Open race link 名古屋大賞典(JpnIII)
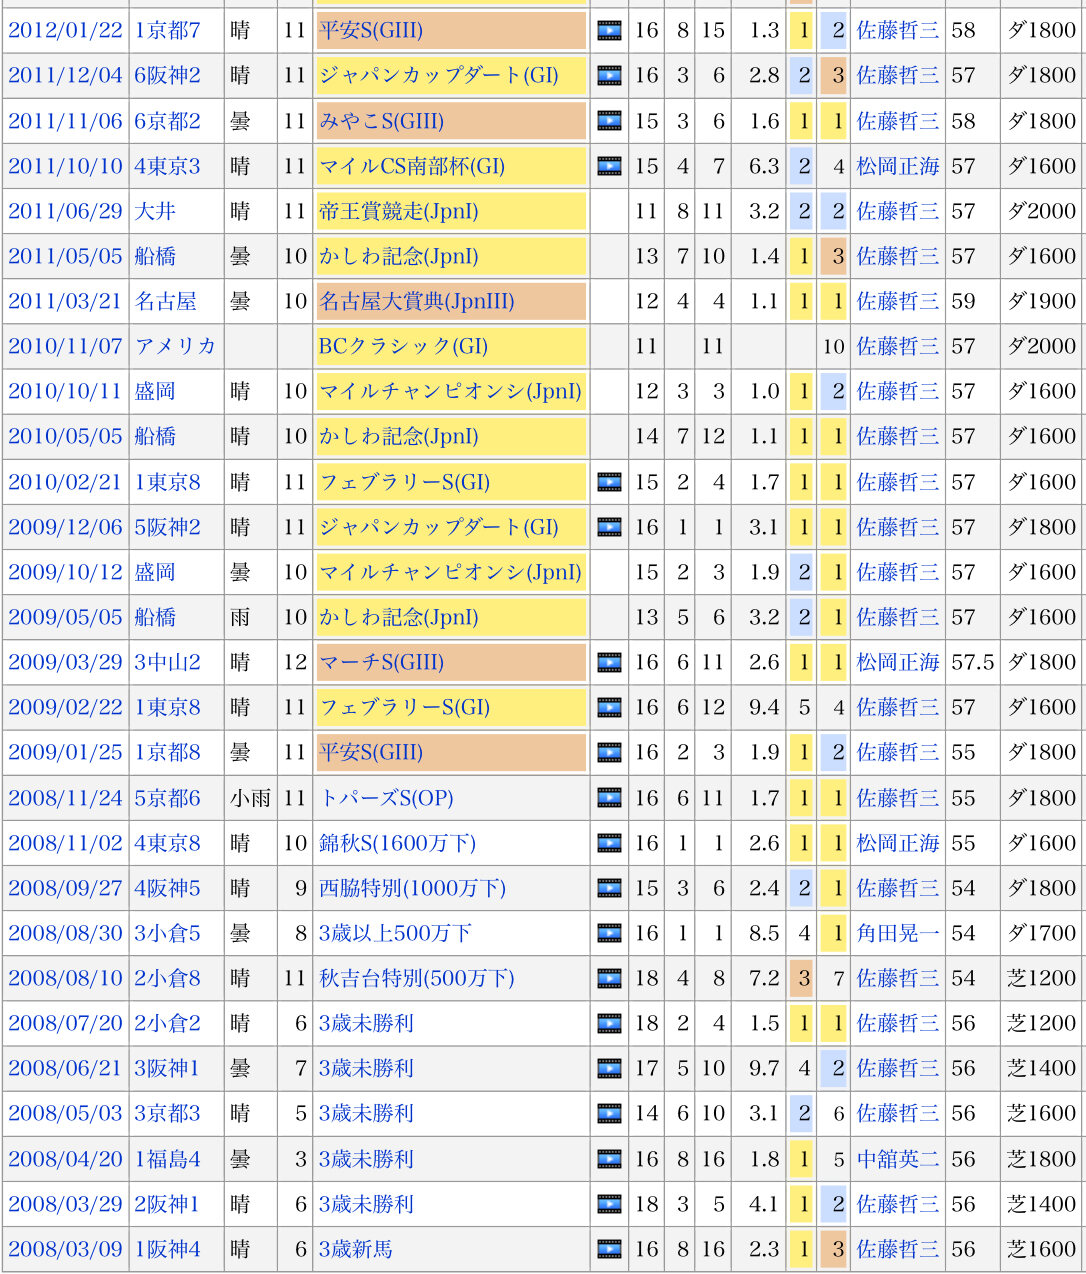Screen dimensions: 1086x1274 [x=416, y=301]
